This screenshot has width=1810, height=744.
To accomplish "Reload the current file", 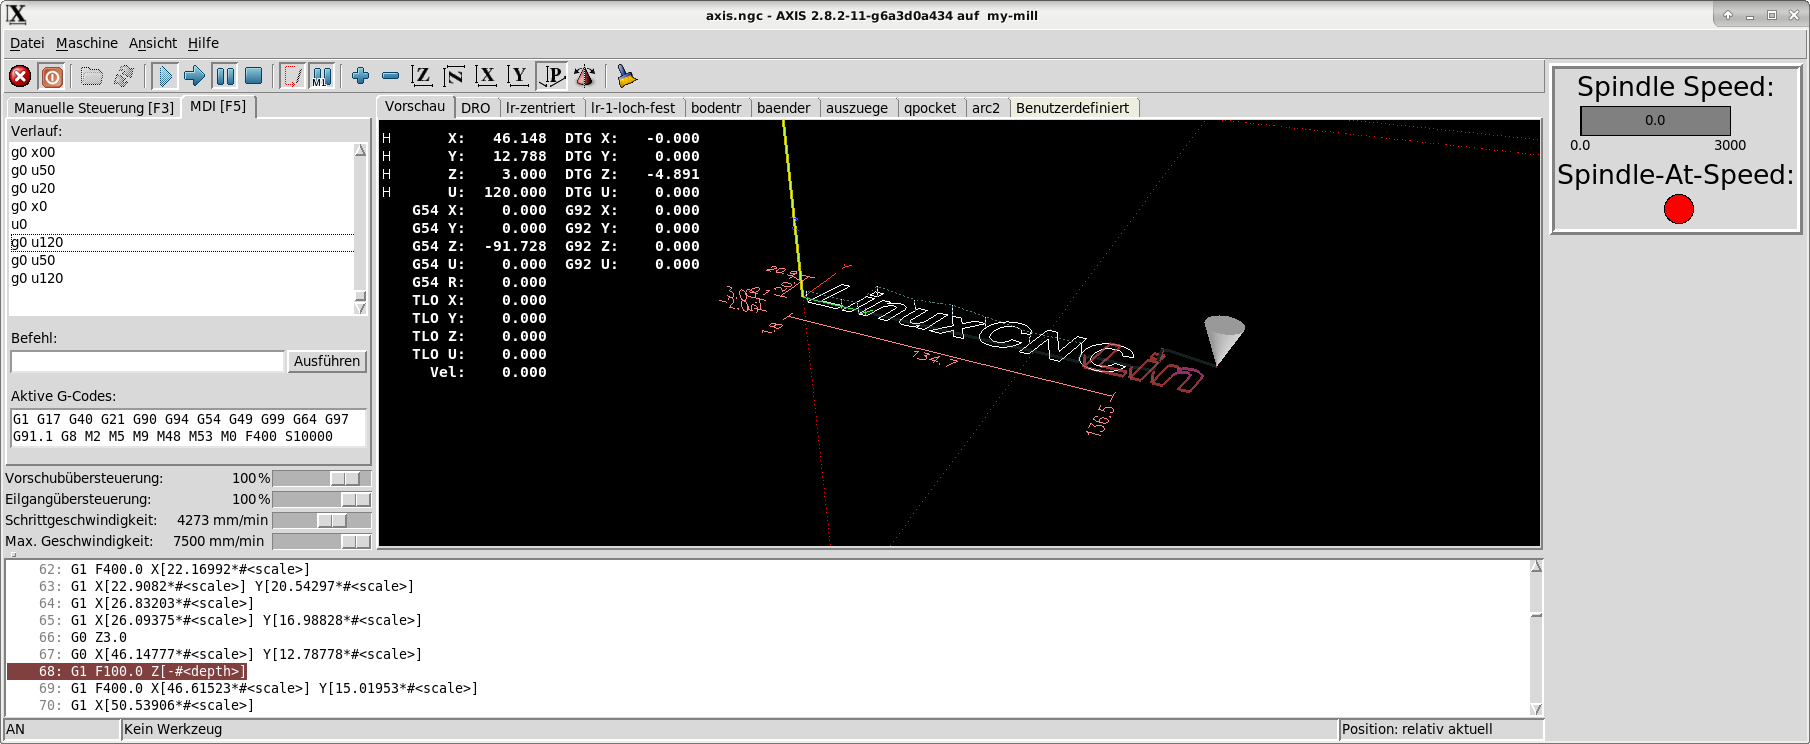I will pyautogui.click(x=124, y=76).
